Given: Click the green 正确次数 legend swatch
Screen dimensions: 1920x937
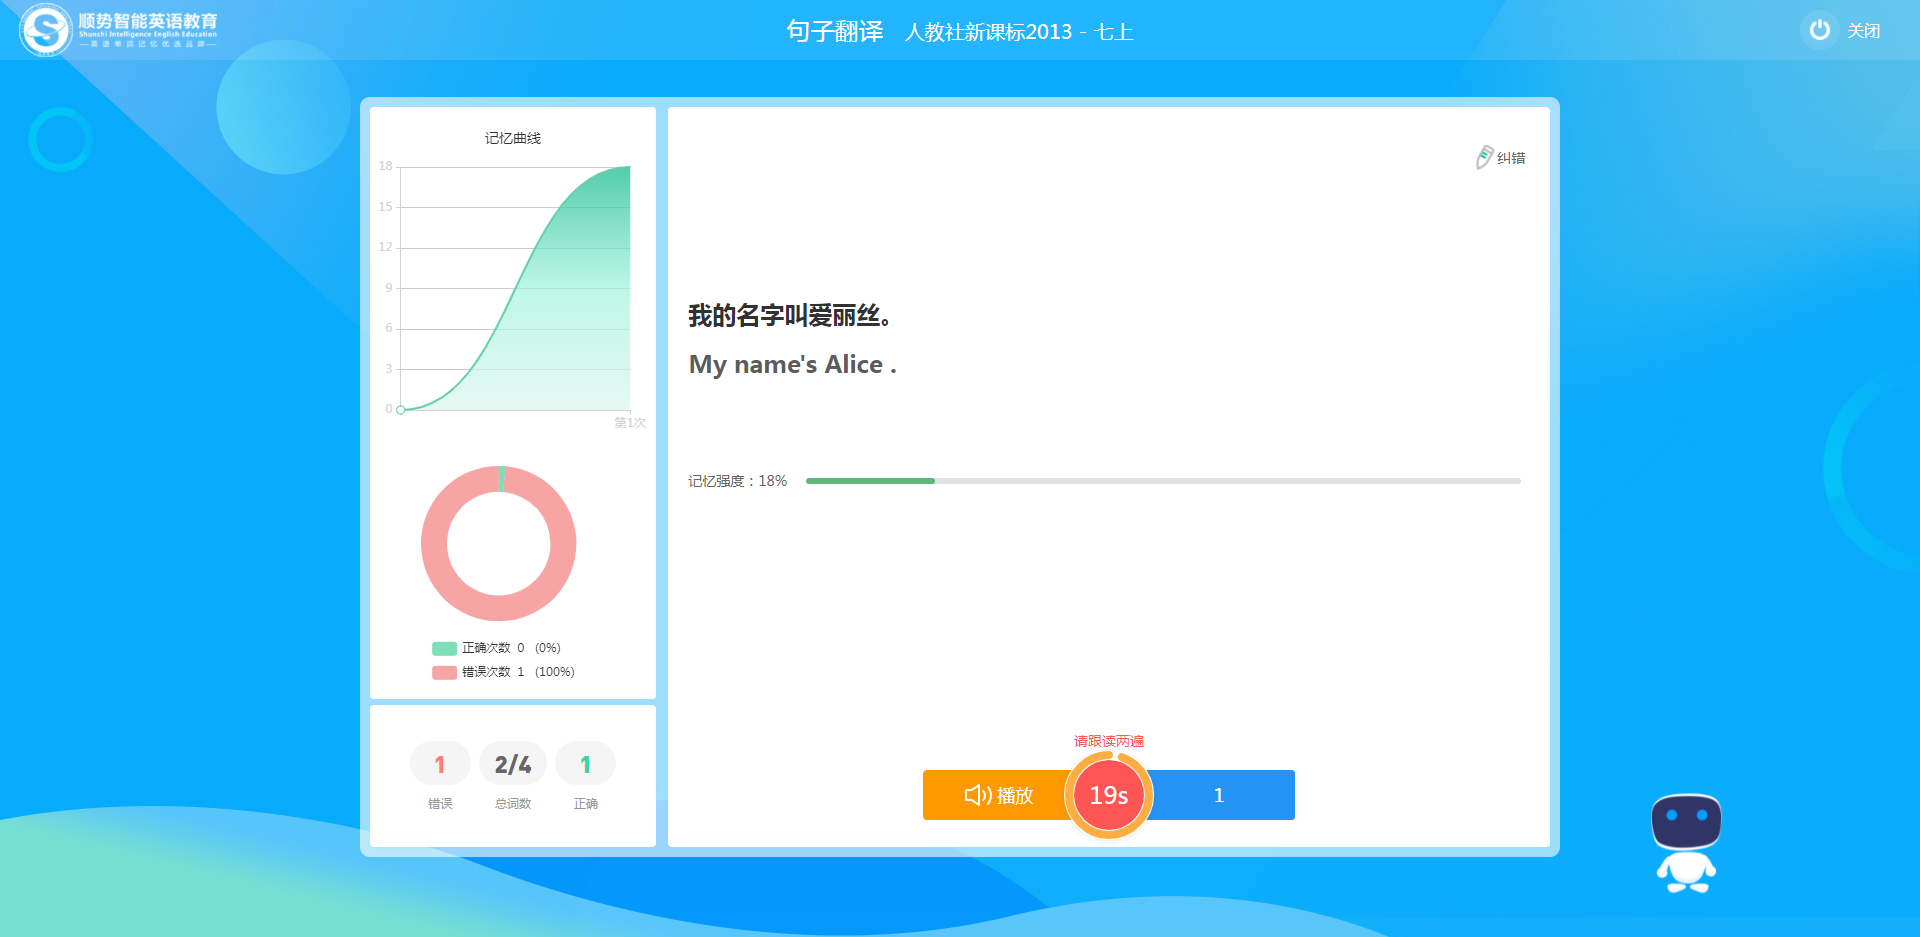Looking at the screenshot, I should coord(444,648).
